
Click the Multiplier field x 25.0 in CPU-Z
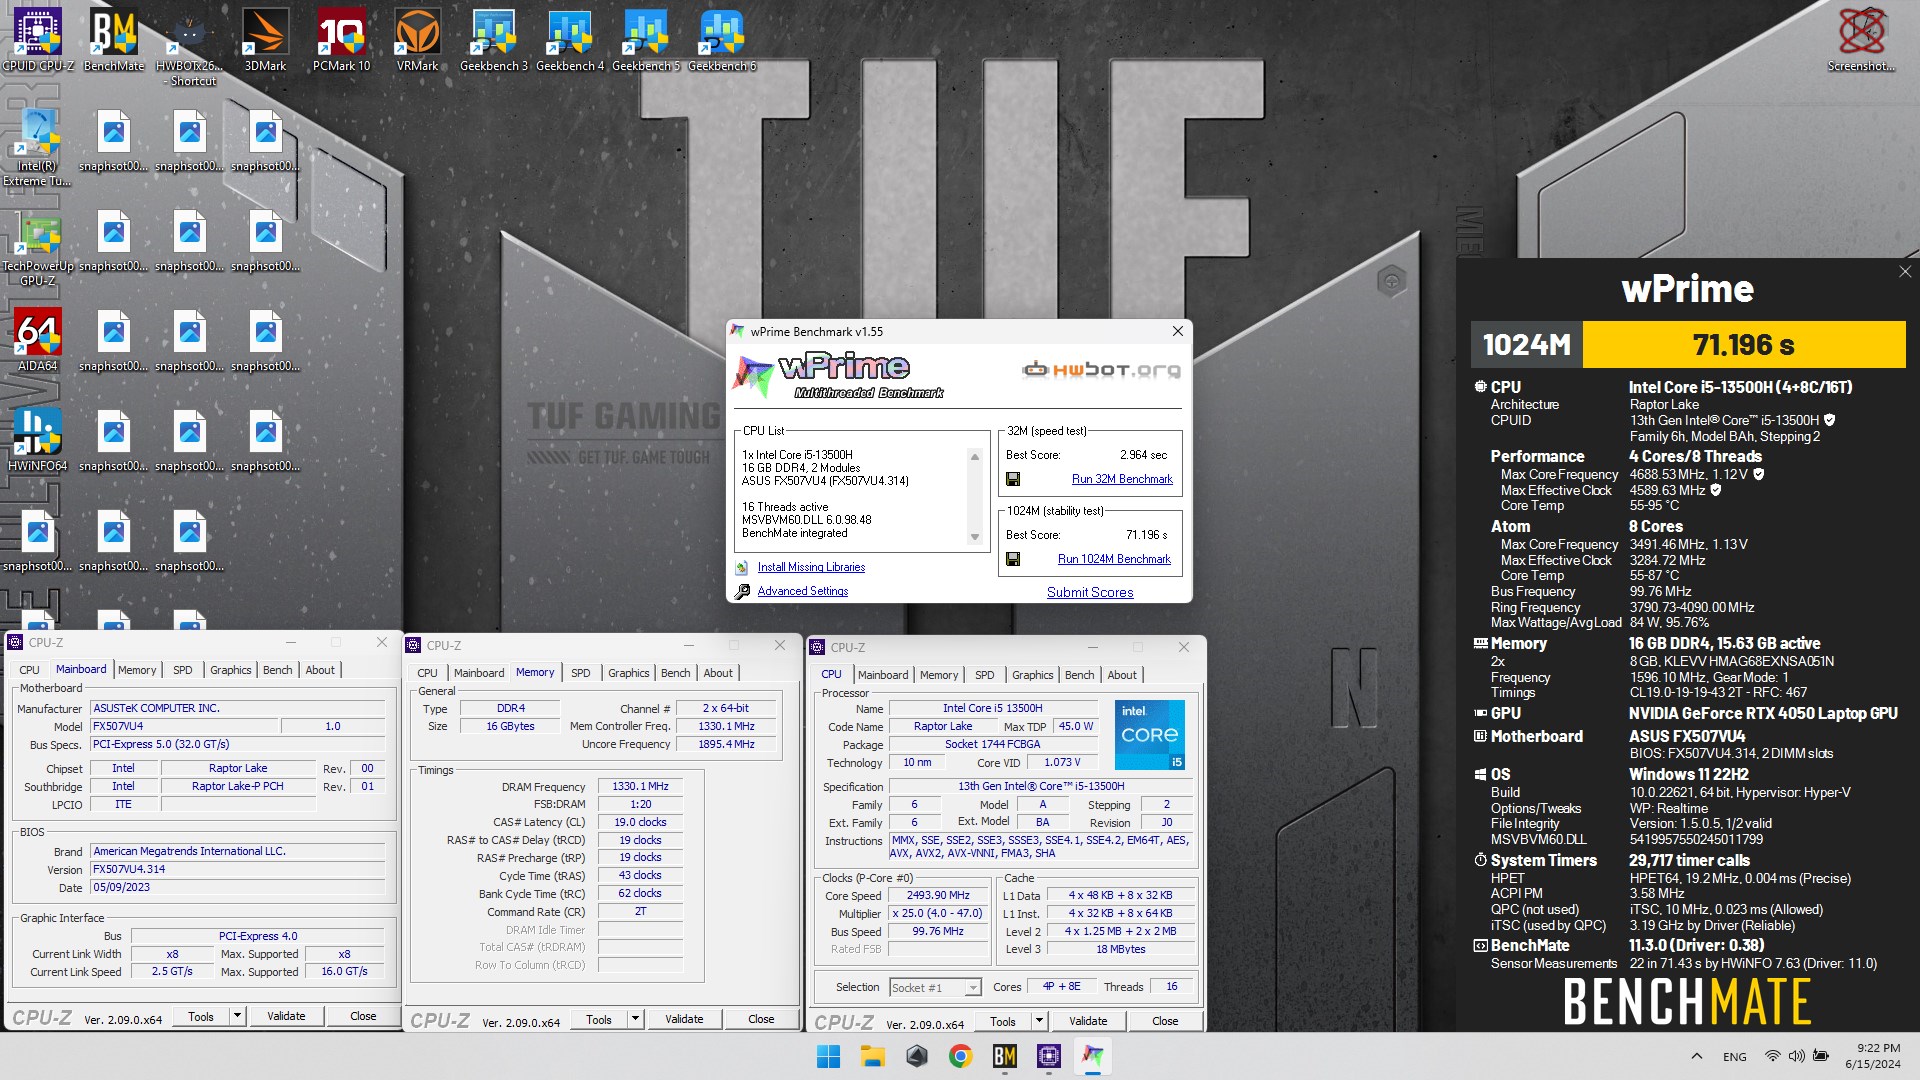click(937, 913)
